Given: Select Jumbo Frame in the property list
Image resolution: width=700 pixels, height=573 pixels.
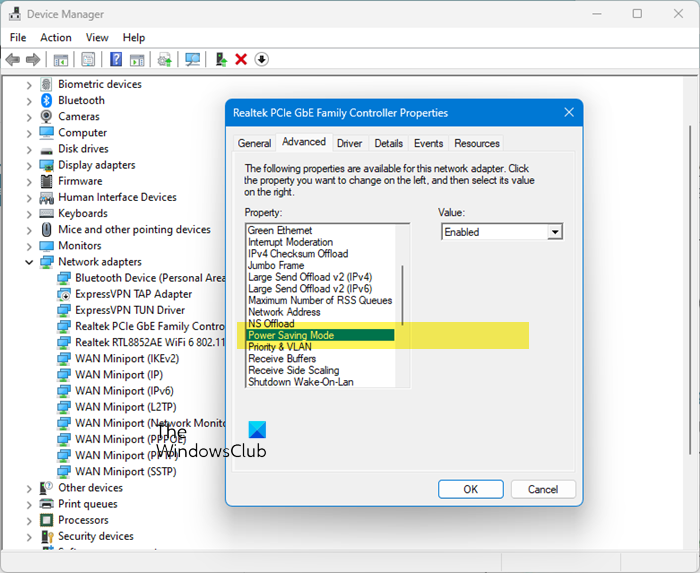Looking at the screenshot, I should tap(277, 266).
